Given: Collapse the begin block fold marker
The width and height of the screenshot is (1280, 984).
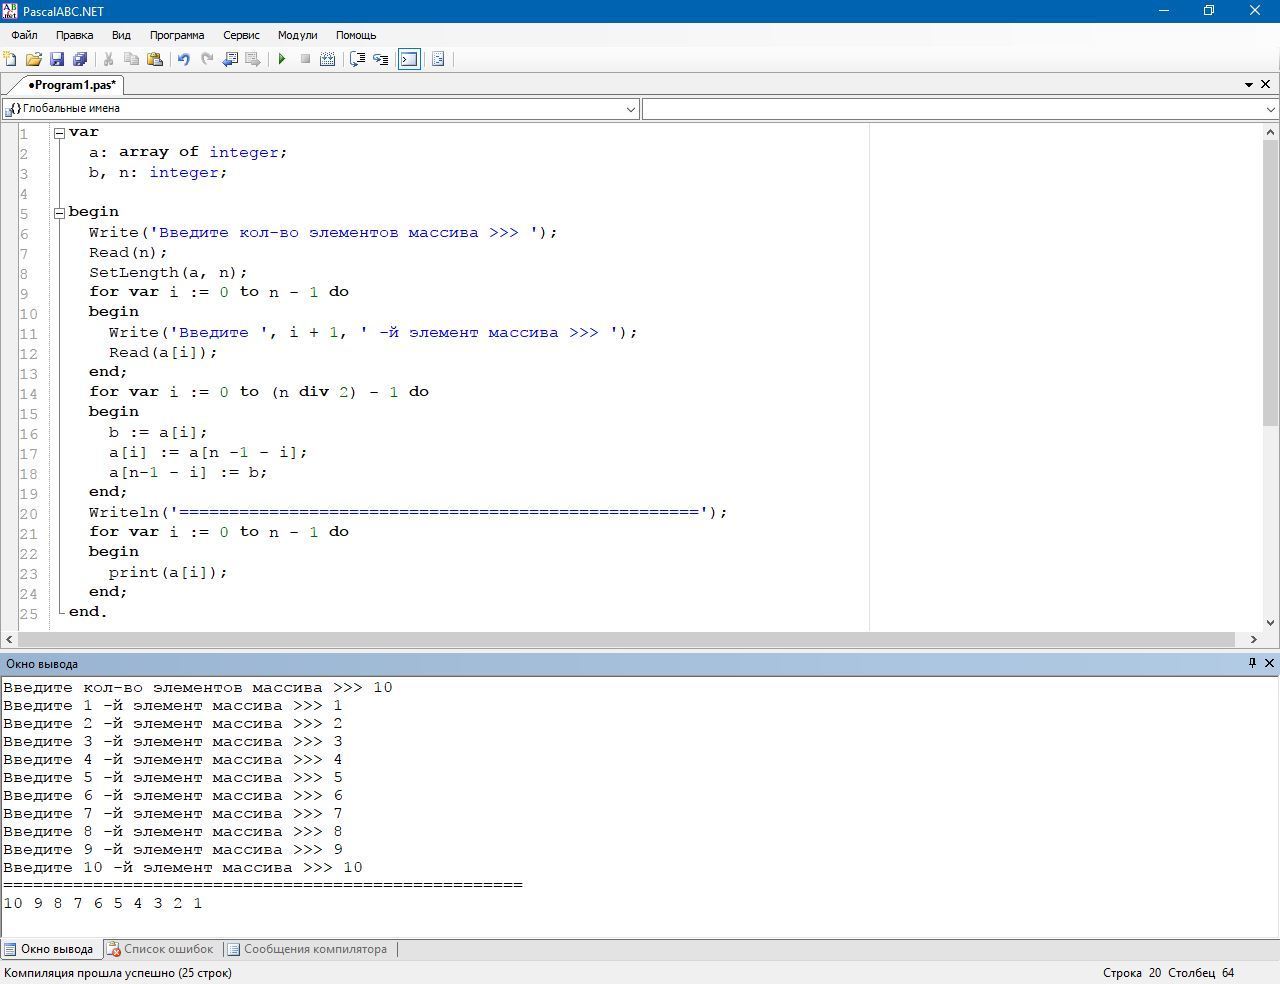Looking at the screenshot, I should 60,212.
